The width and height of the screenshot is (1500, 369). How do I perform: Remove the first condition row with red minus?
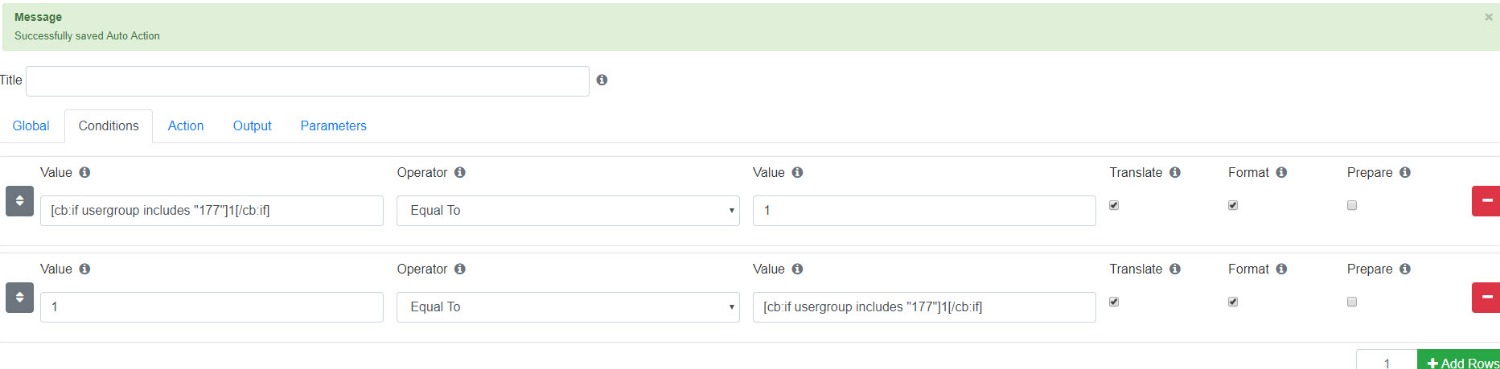coord(1486,201)
